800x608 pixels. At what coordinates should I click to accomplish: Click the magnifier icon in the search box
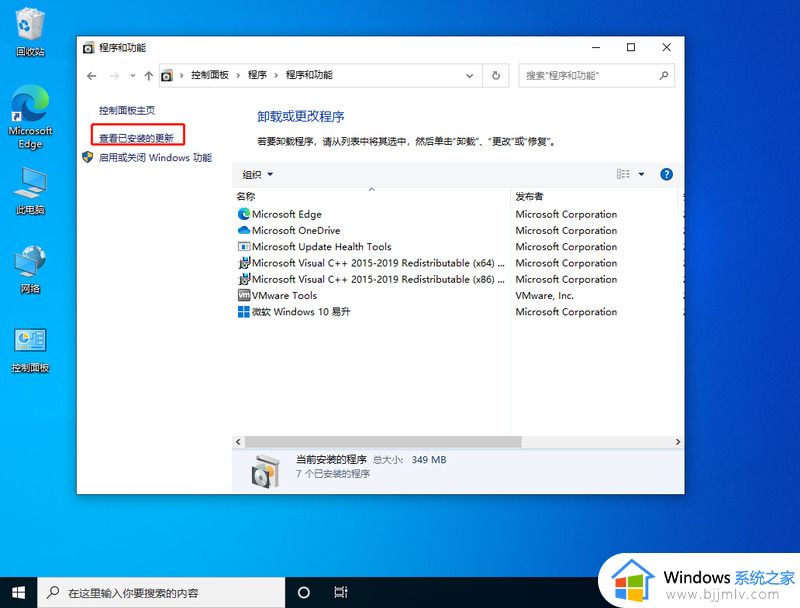pos(663,75)
